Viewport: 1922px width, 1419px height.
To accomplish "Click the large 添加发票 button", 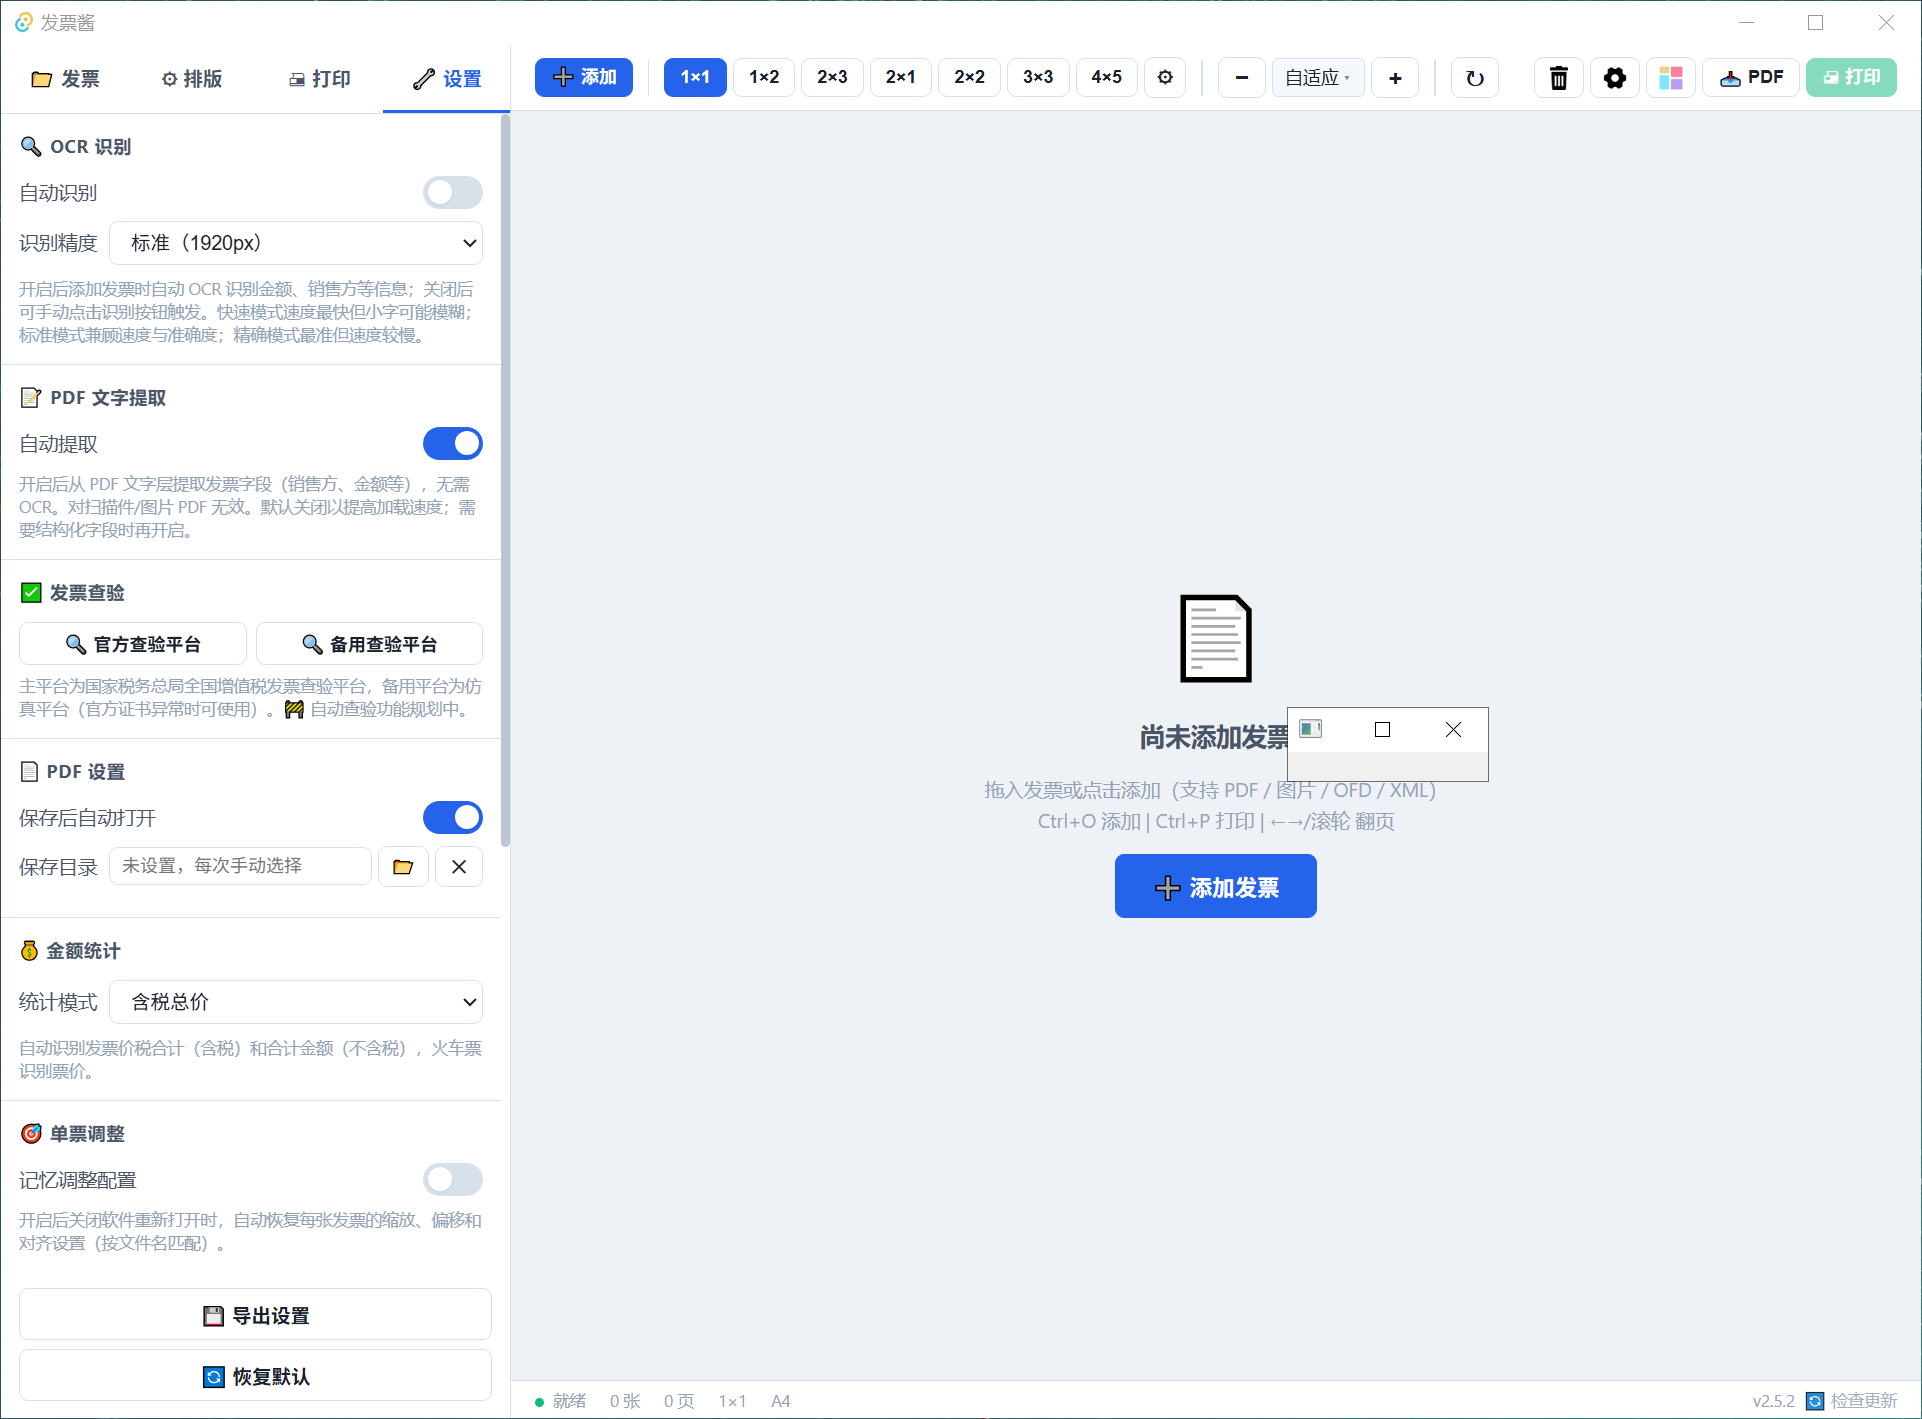I will 1215,886.
